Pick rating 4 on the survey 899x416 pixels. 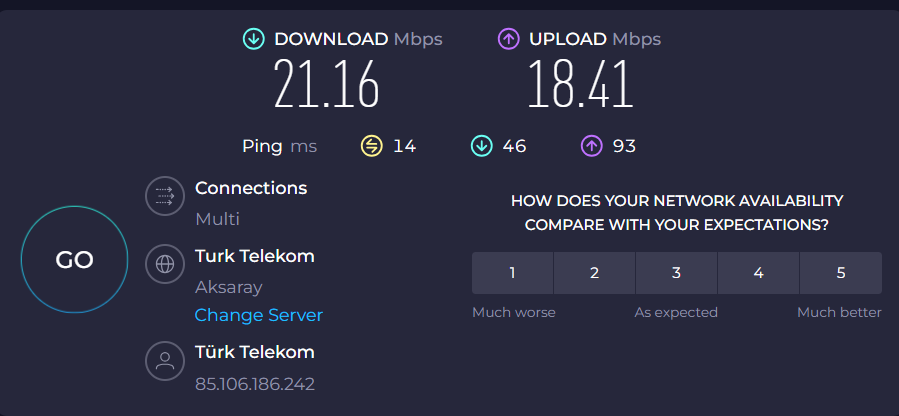758,273
